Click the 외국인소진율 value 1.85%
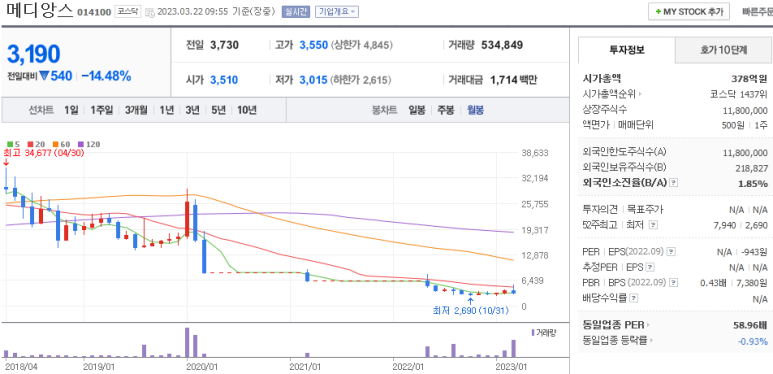 pyautogui.click(x=752, y=183)
